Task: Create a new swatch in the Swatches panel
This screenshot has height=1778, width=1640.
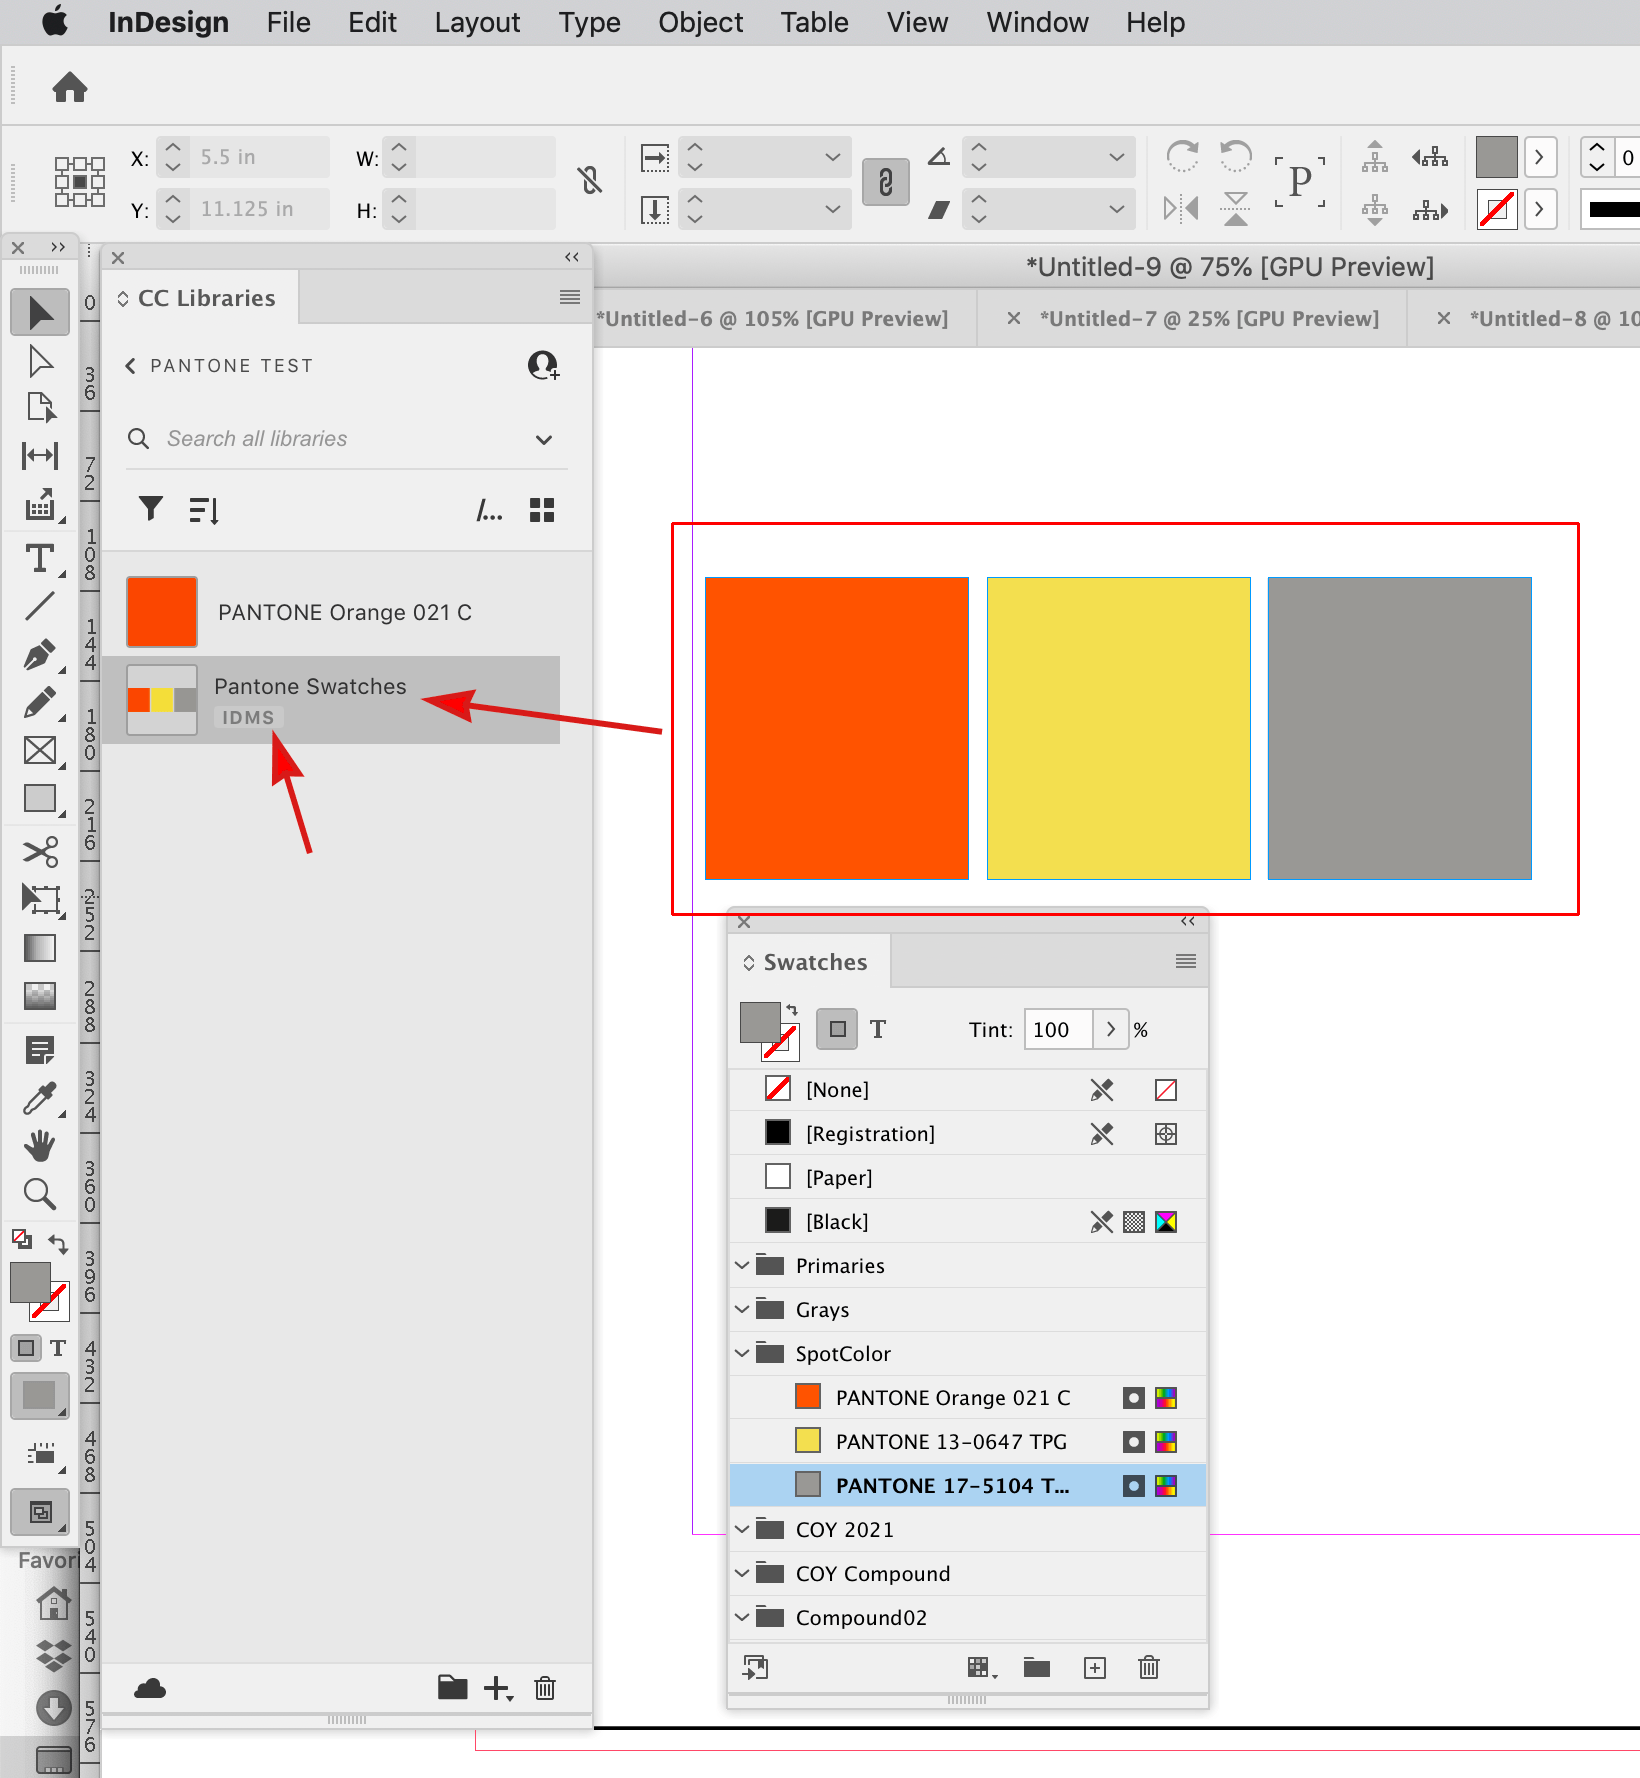Action: (1094, 1667)
